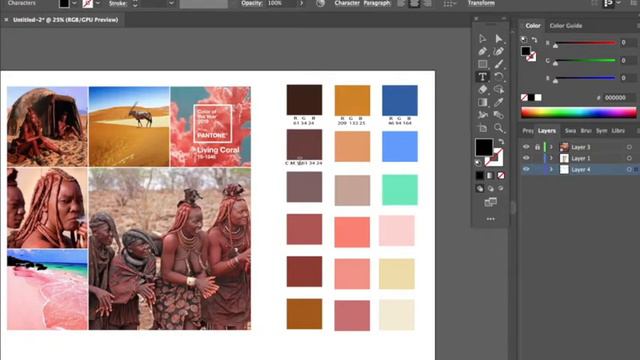Switch to the Color panel tab
The width and height of the screenshot is (640, 360).
533,26
